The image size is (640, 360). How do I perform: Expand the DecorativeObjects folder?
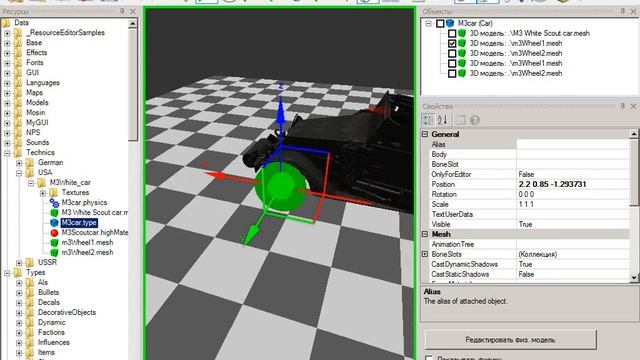(19, 312)
